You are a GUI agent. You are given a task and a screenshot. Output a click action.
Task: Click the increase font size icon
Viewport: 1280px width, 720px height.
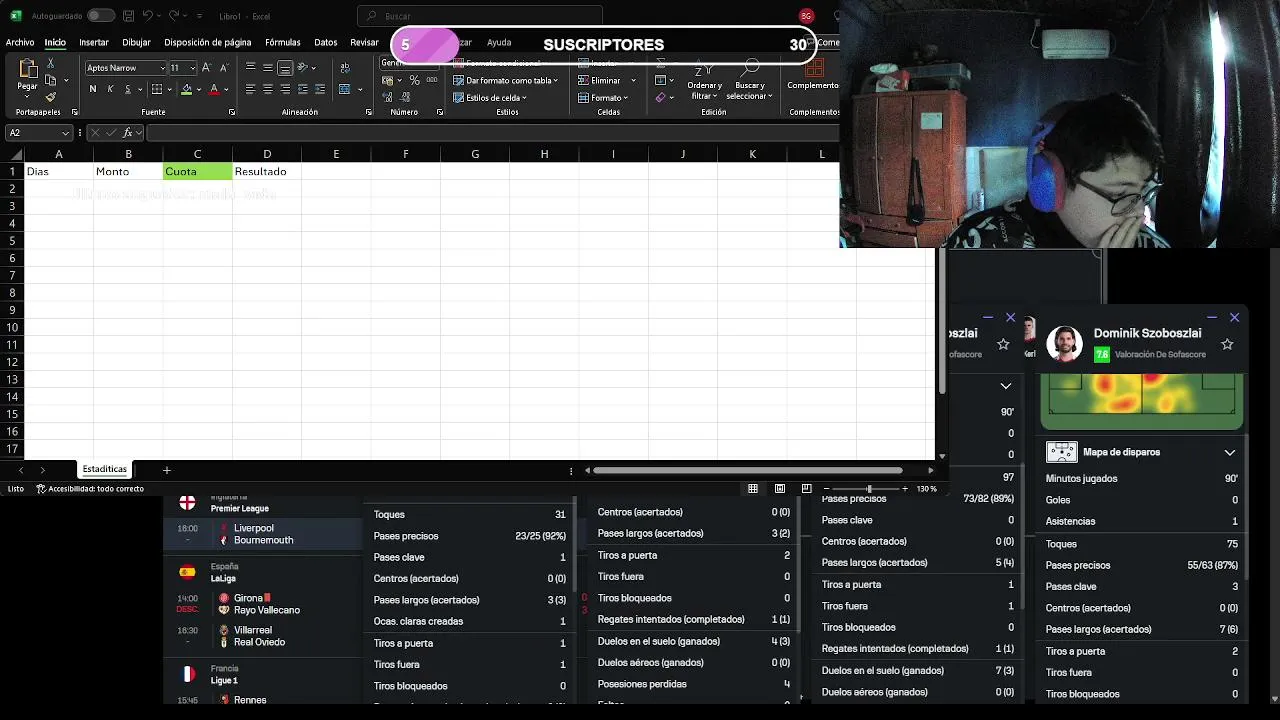coord(207,67)
